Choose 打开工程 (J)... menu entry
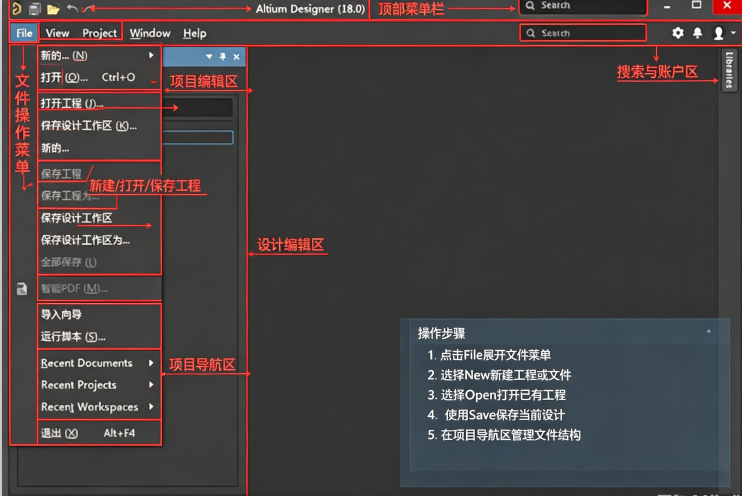Viewport: 742px width, 496px height. click(98, 103)
